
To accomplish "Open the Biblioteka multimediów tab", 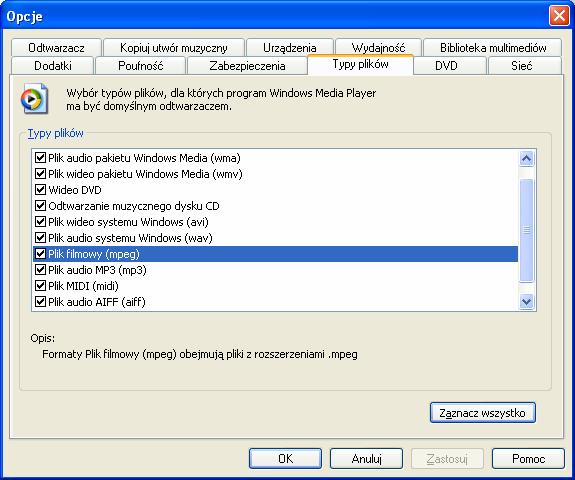I will point(493,48).
